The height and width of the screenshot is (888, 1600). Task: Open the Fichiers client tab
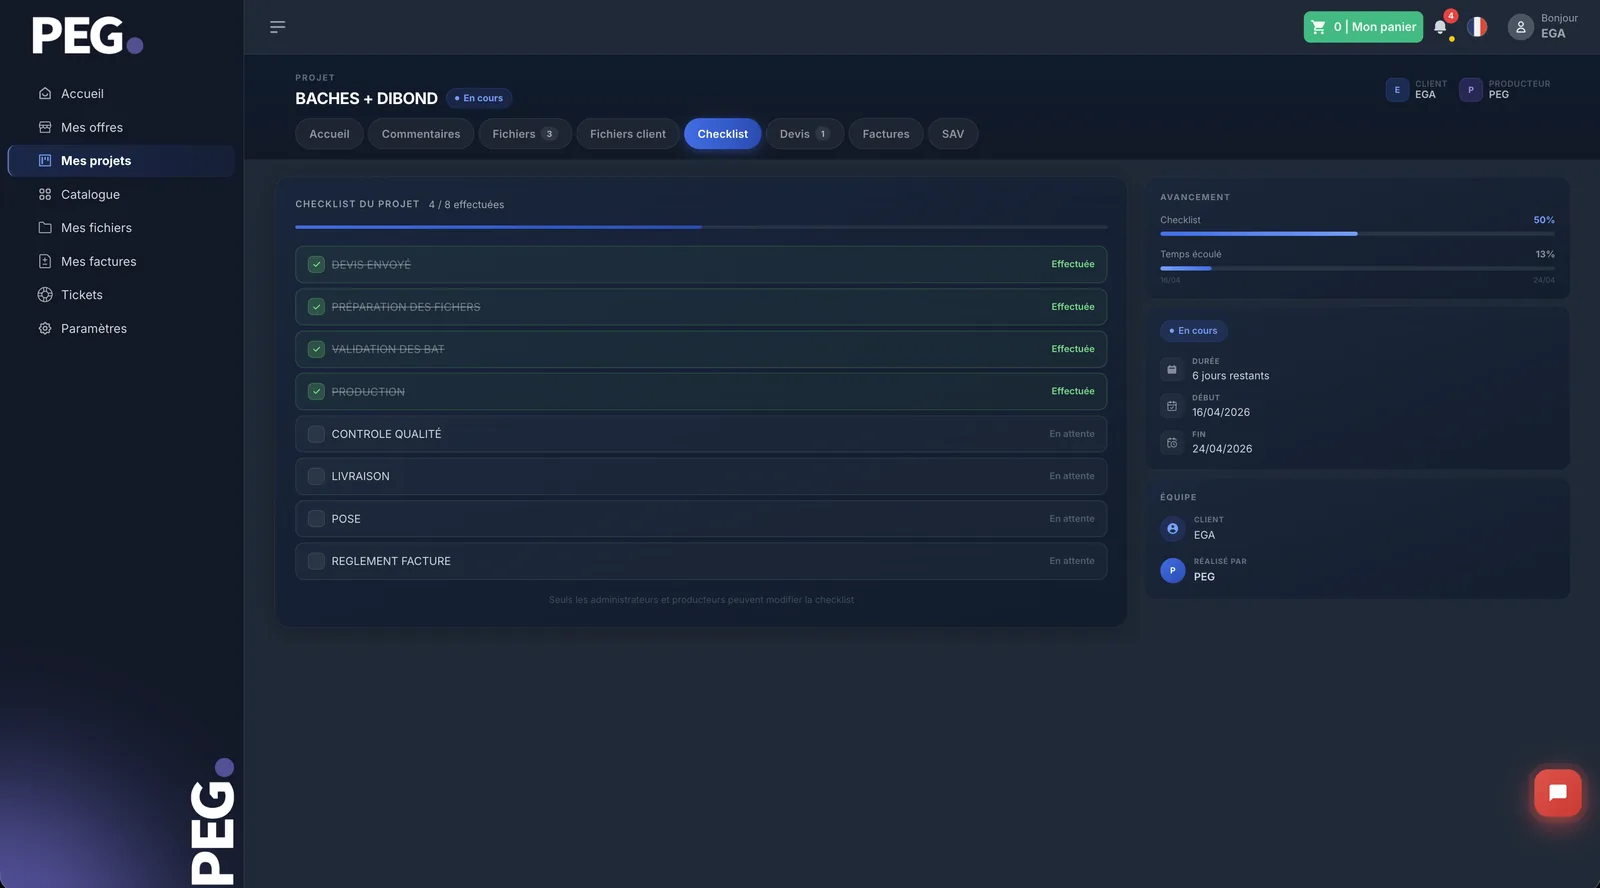628,134
